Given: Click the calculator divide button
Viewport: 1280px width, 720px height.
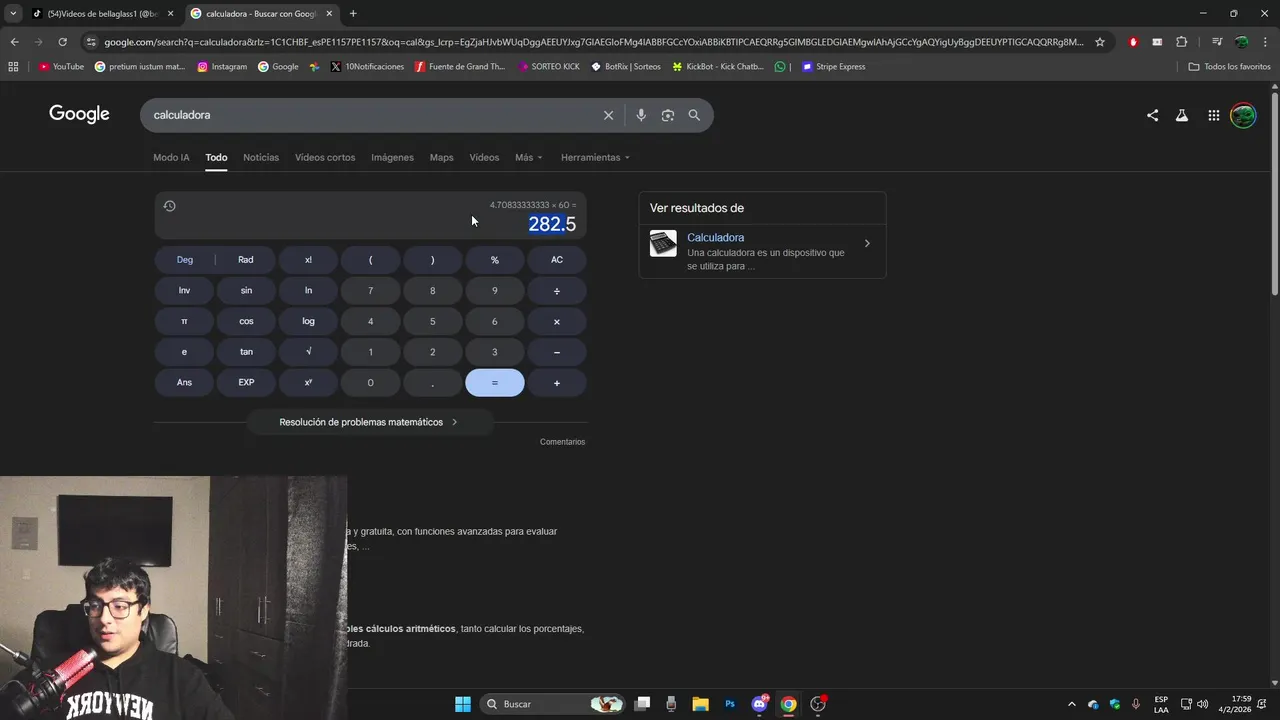Looking at the screenshot, I should pyautogui.click(x=557, y=291).
